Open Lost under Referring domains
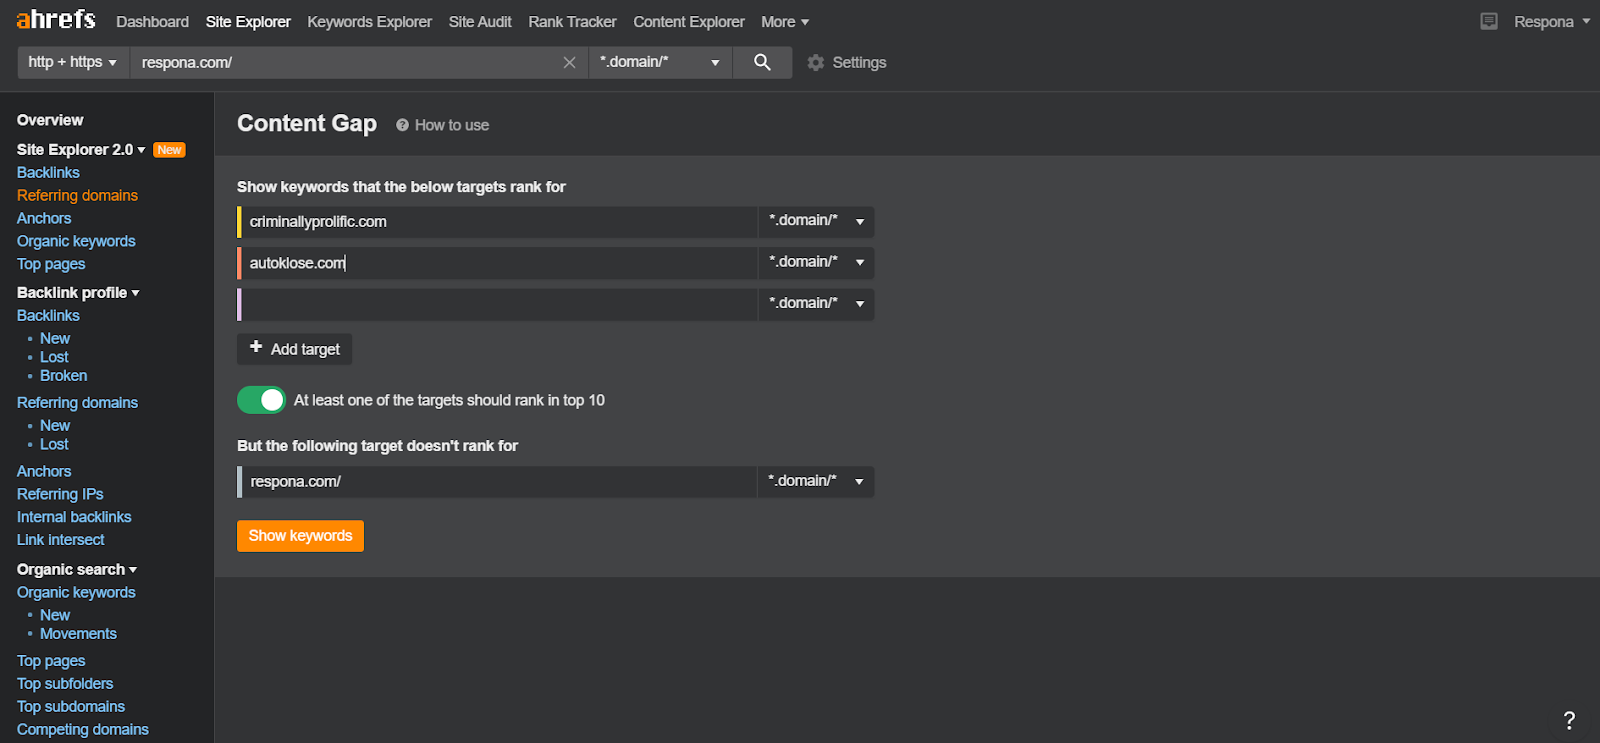Screen dimensions: 1600x743 pyautogui.click(x=54, y=444)
